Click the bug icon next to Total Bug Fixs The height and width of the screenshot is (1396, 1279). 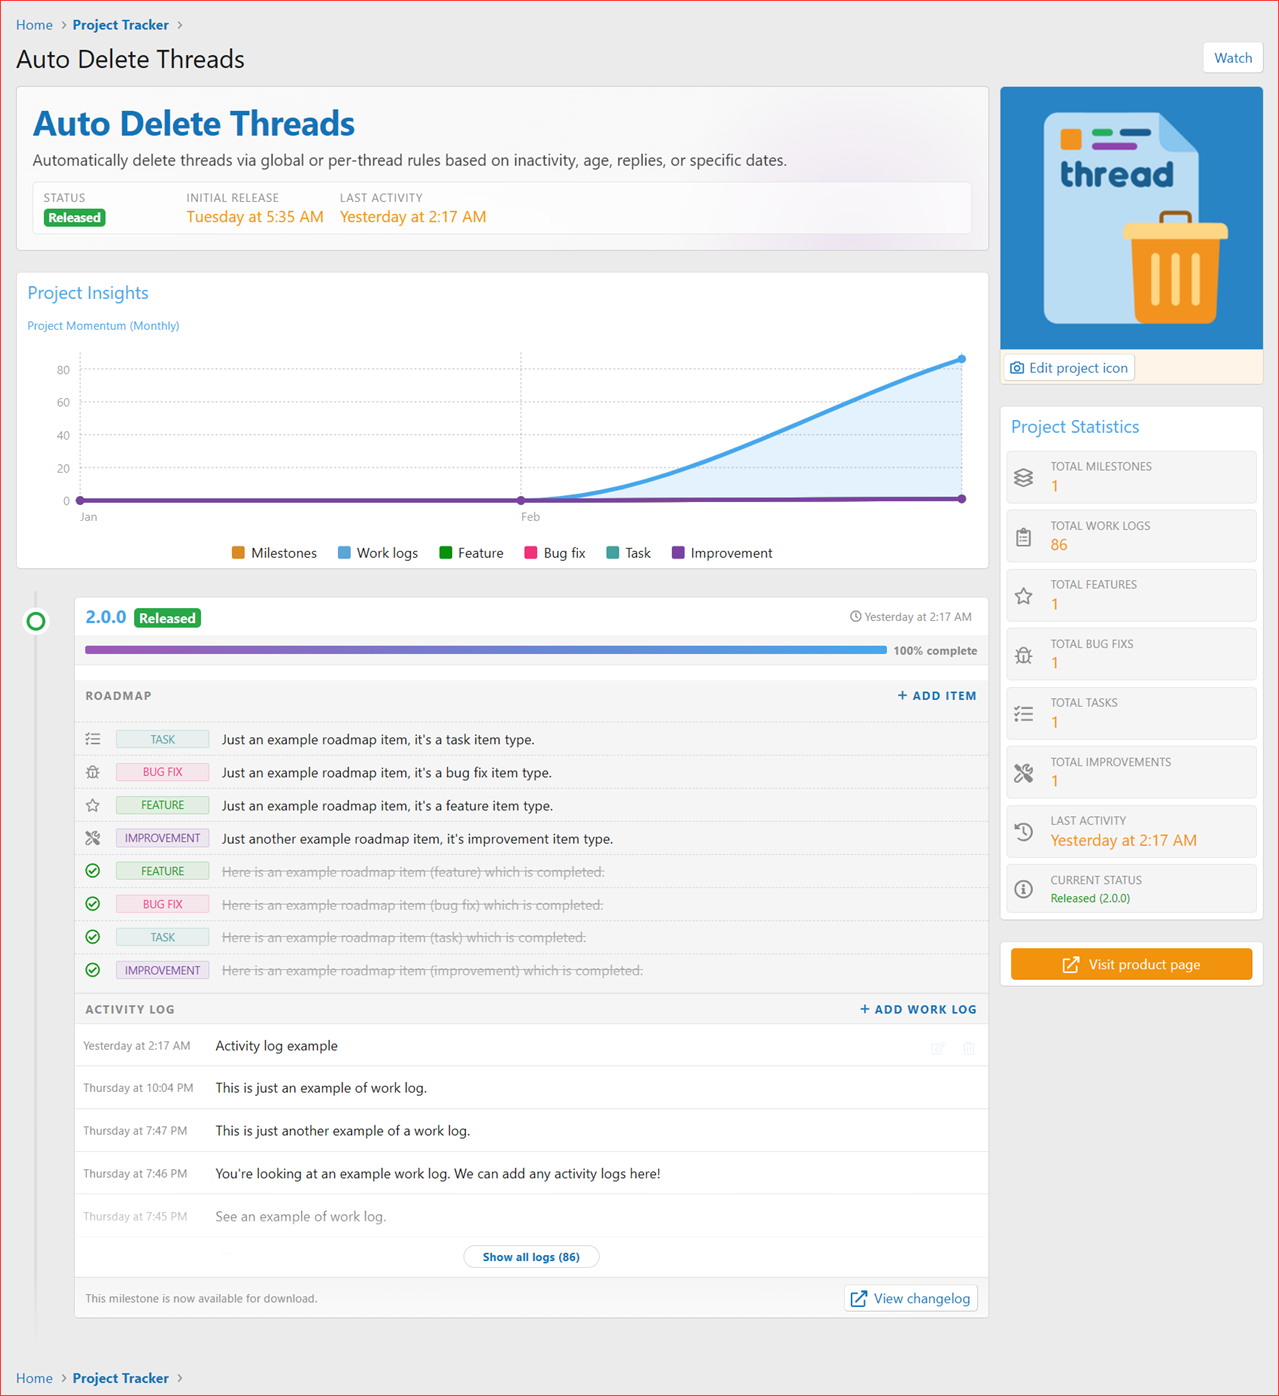(1023, 655)
